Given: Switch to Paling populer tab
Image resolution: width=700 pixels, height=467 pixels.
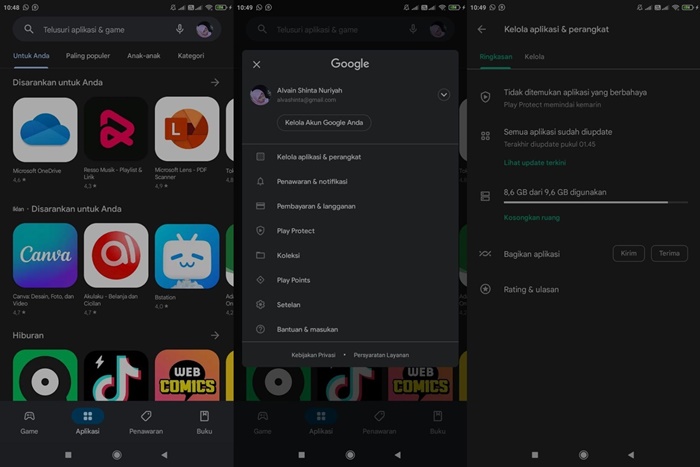Looking at the screenshot, I should [88, 56].
